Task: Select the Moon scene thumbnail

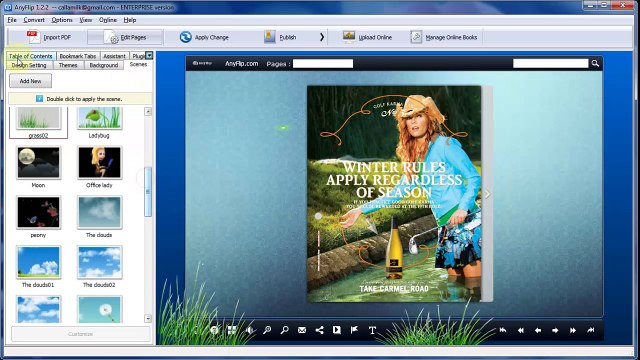Action: (x=38, y=163)
